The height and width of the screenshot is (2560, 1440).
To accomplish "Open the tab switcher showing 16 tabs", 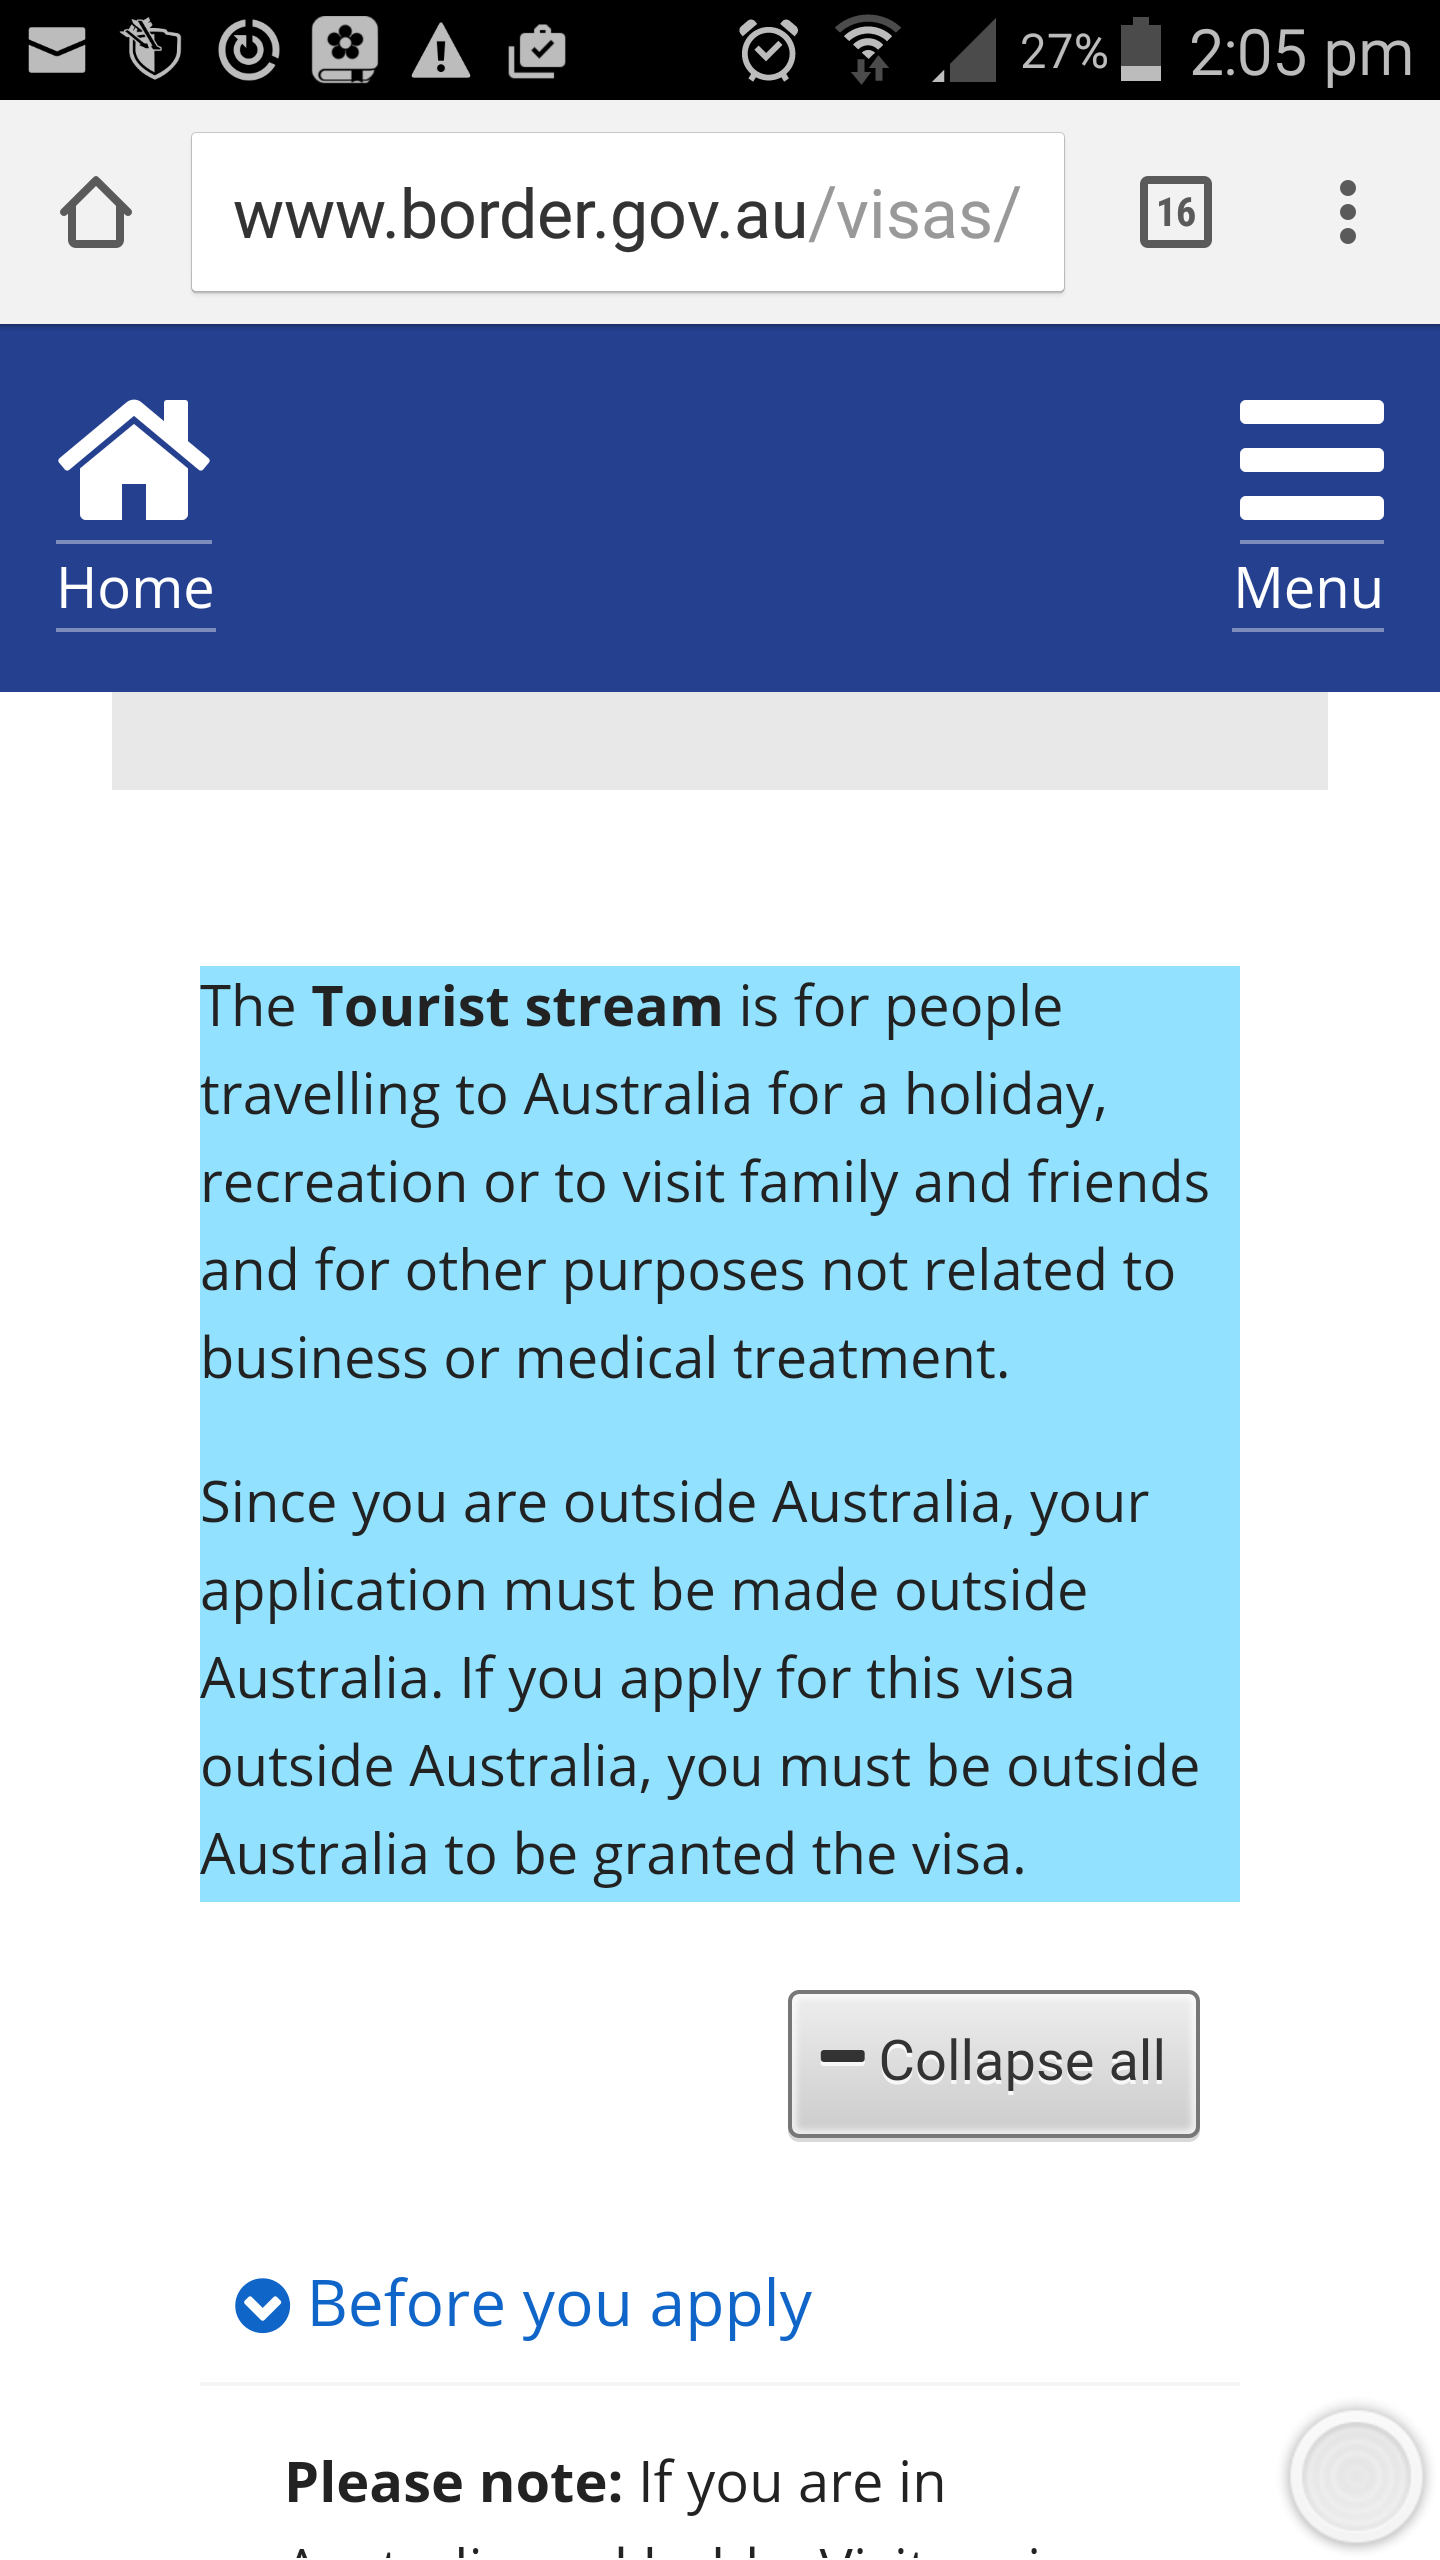I will 1175,212.
